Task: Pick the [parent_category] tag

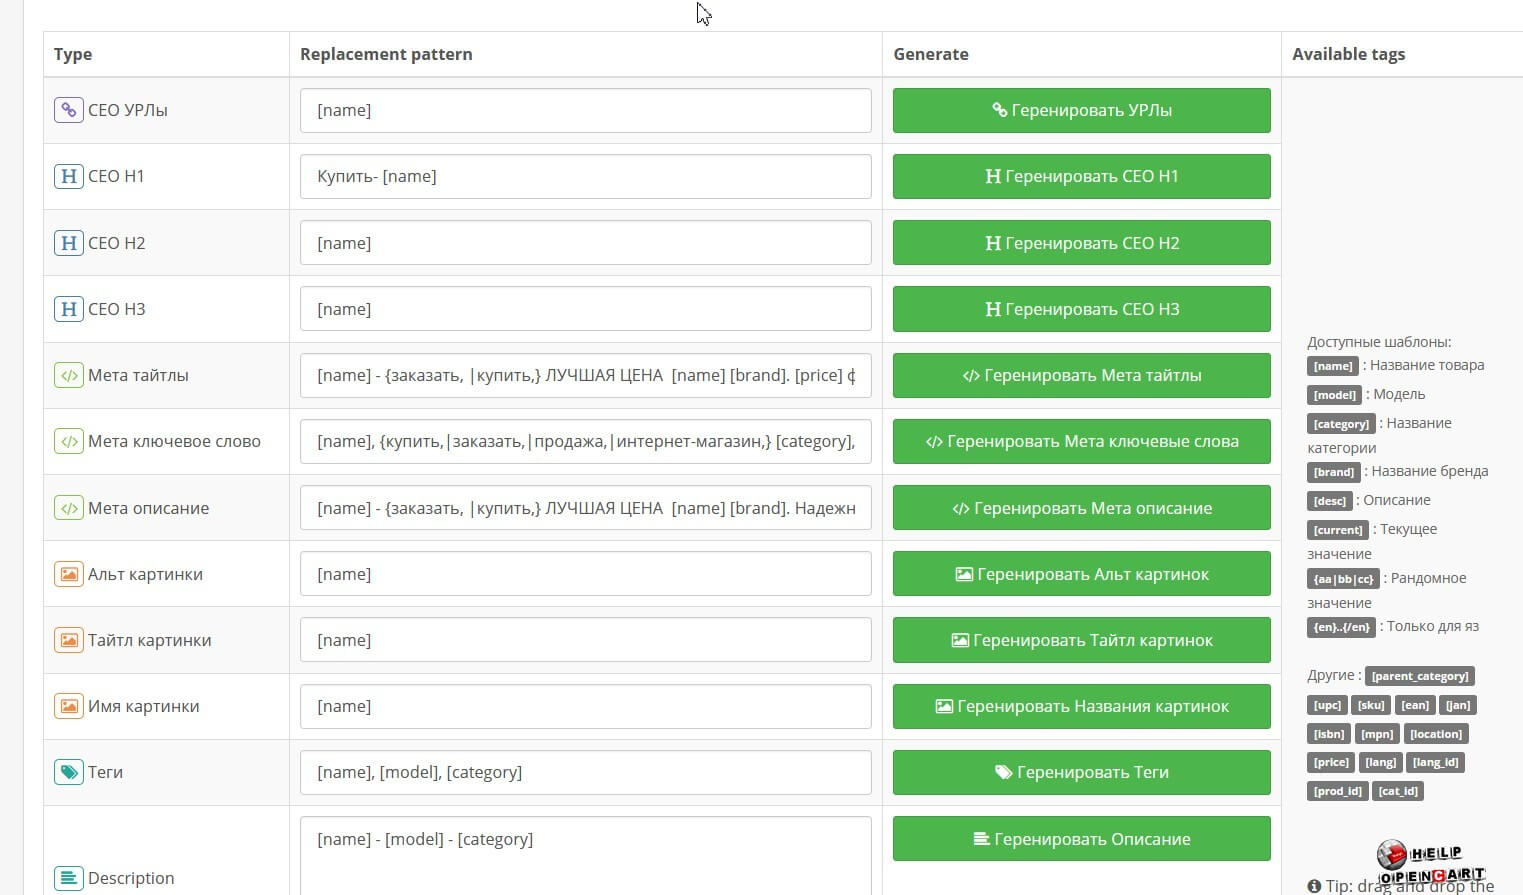Action: coord(1420,676)
